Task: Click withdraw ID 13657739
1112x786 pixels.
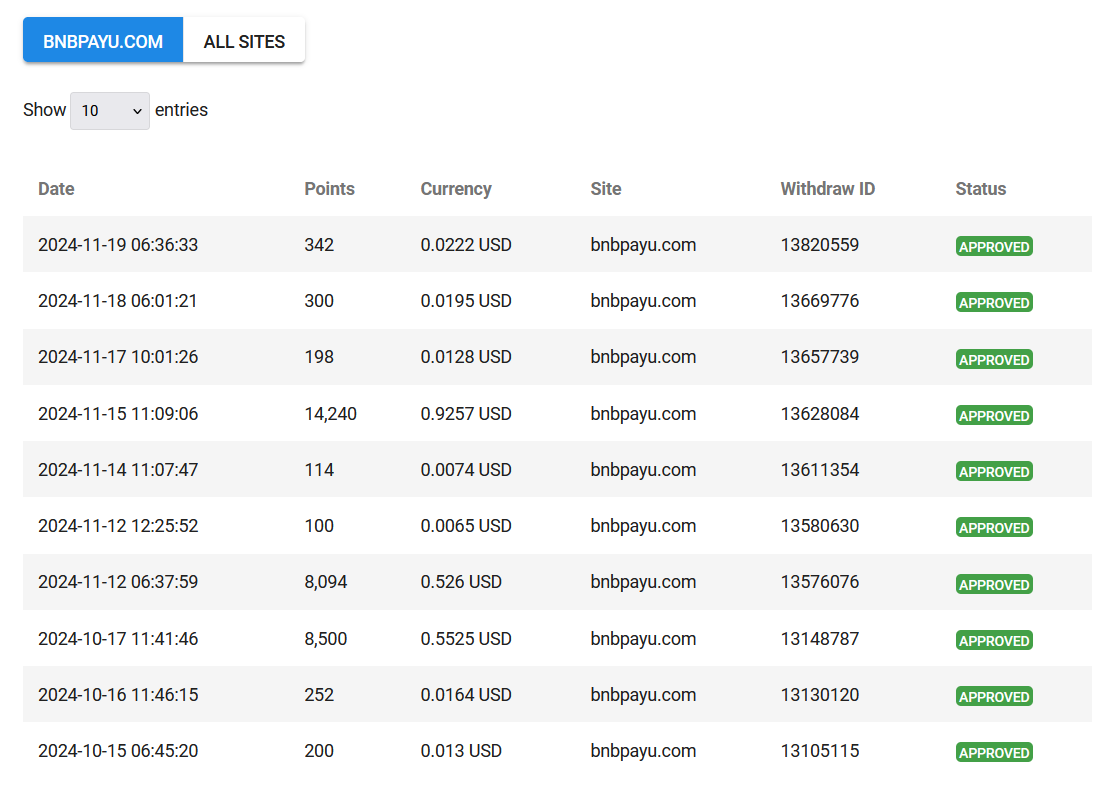Action: tap(820, 357)
